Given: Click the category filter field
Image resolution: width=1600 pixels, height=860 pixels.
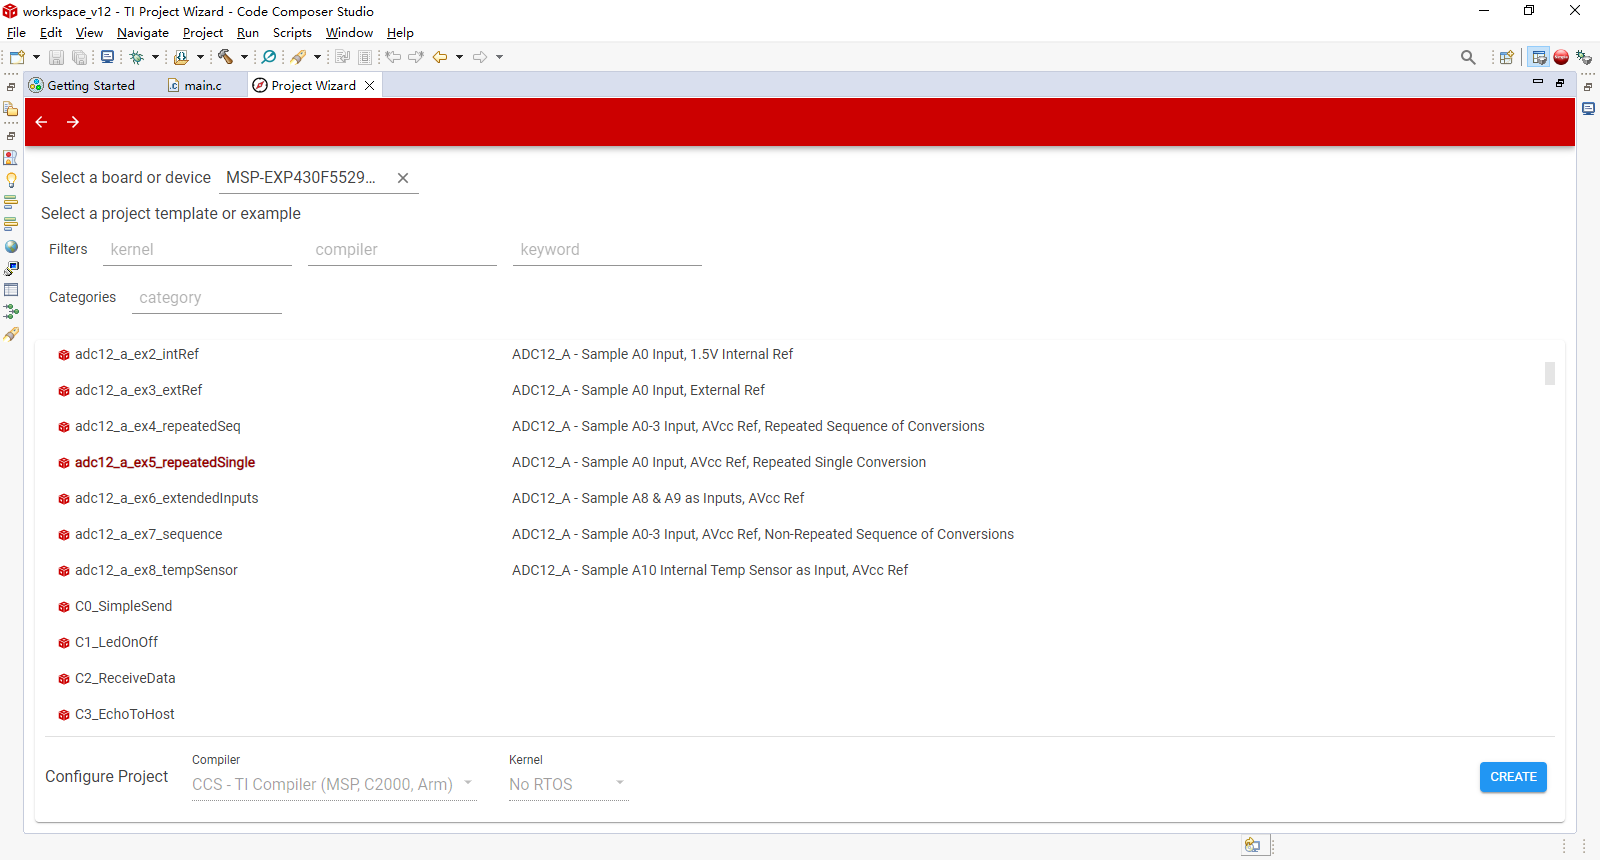Looking at the screenshot, I should click(x=207, y=298).
